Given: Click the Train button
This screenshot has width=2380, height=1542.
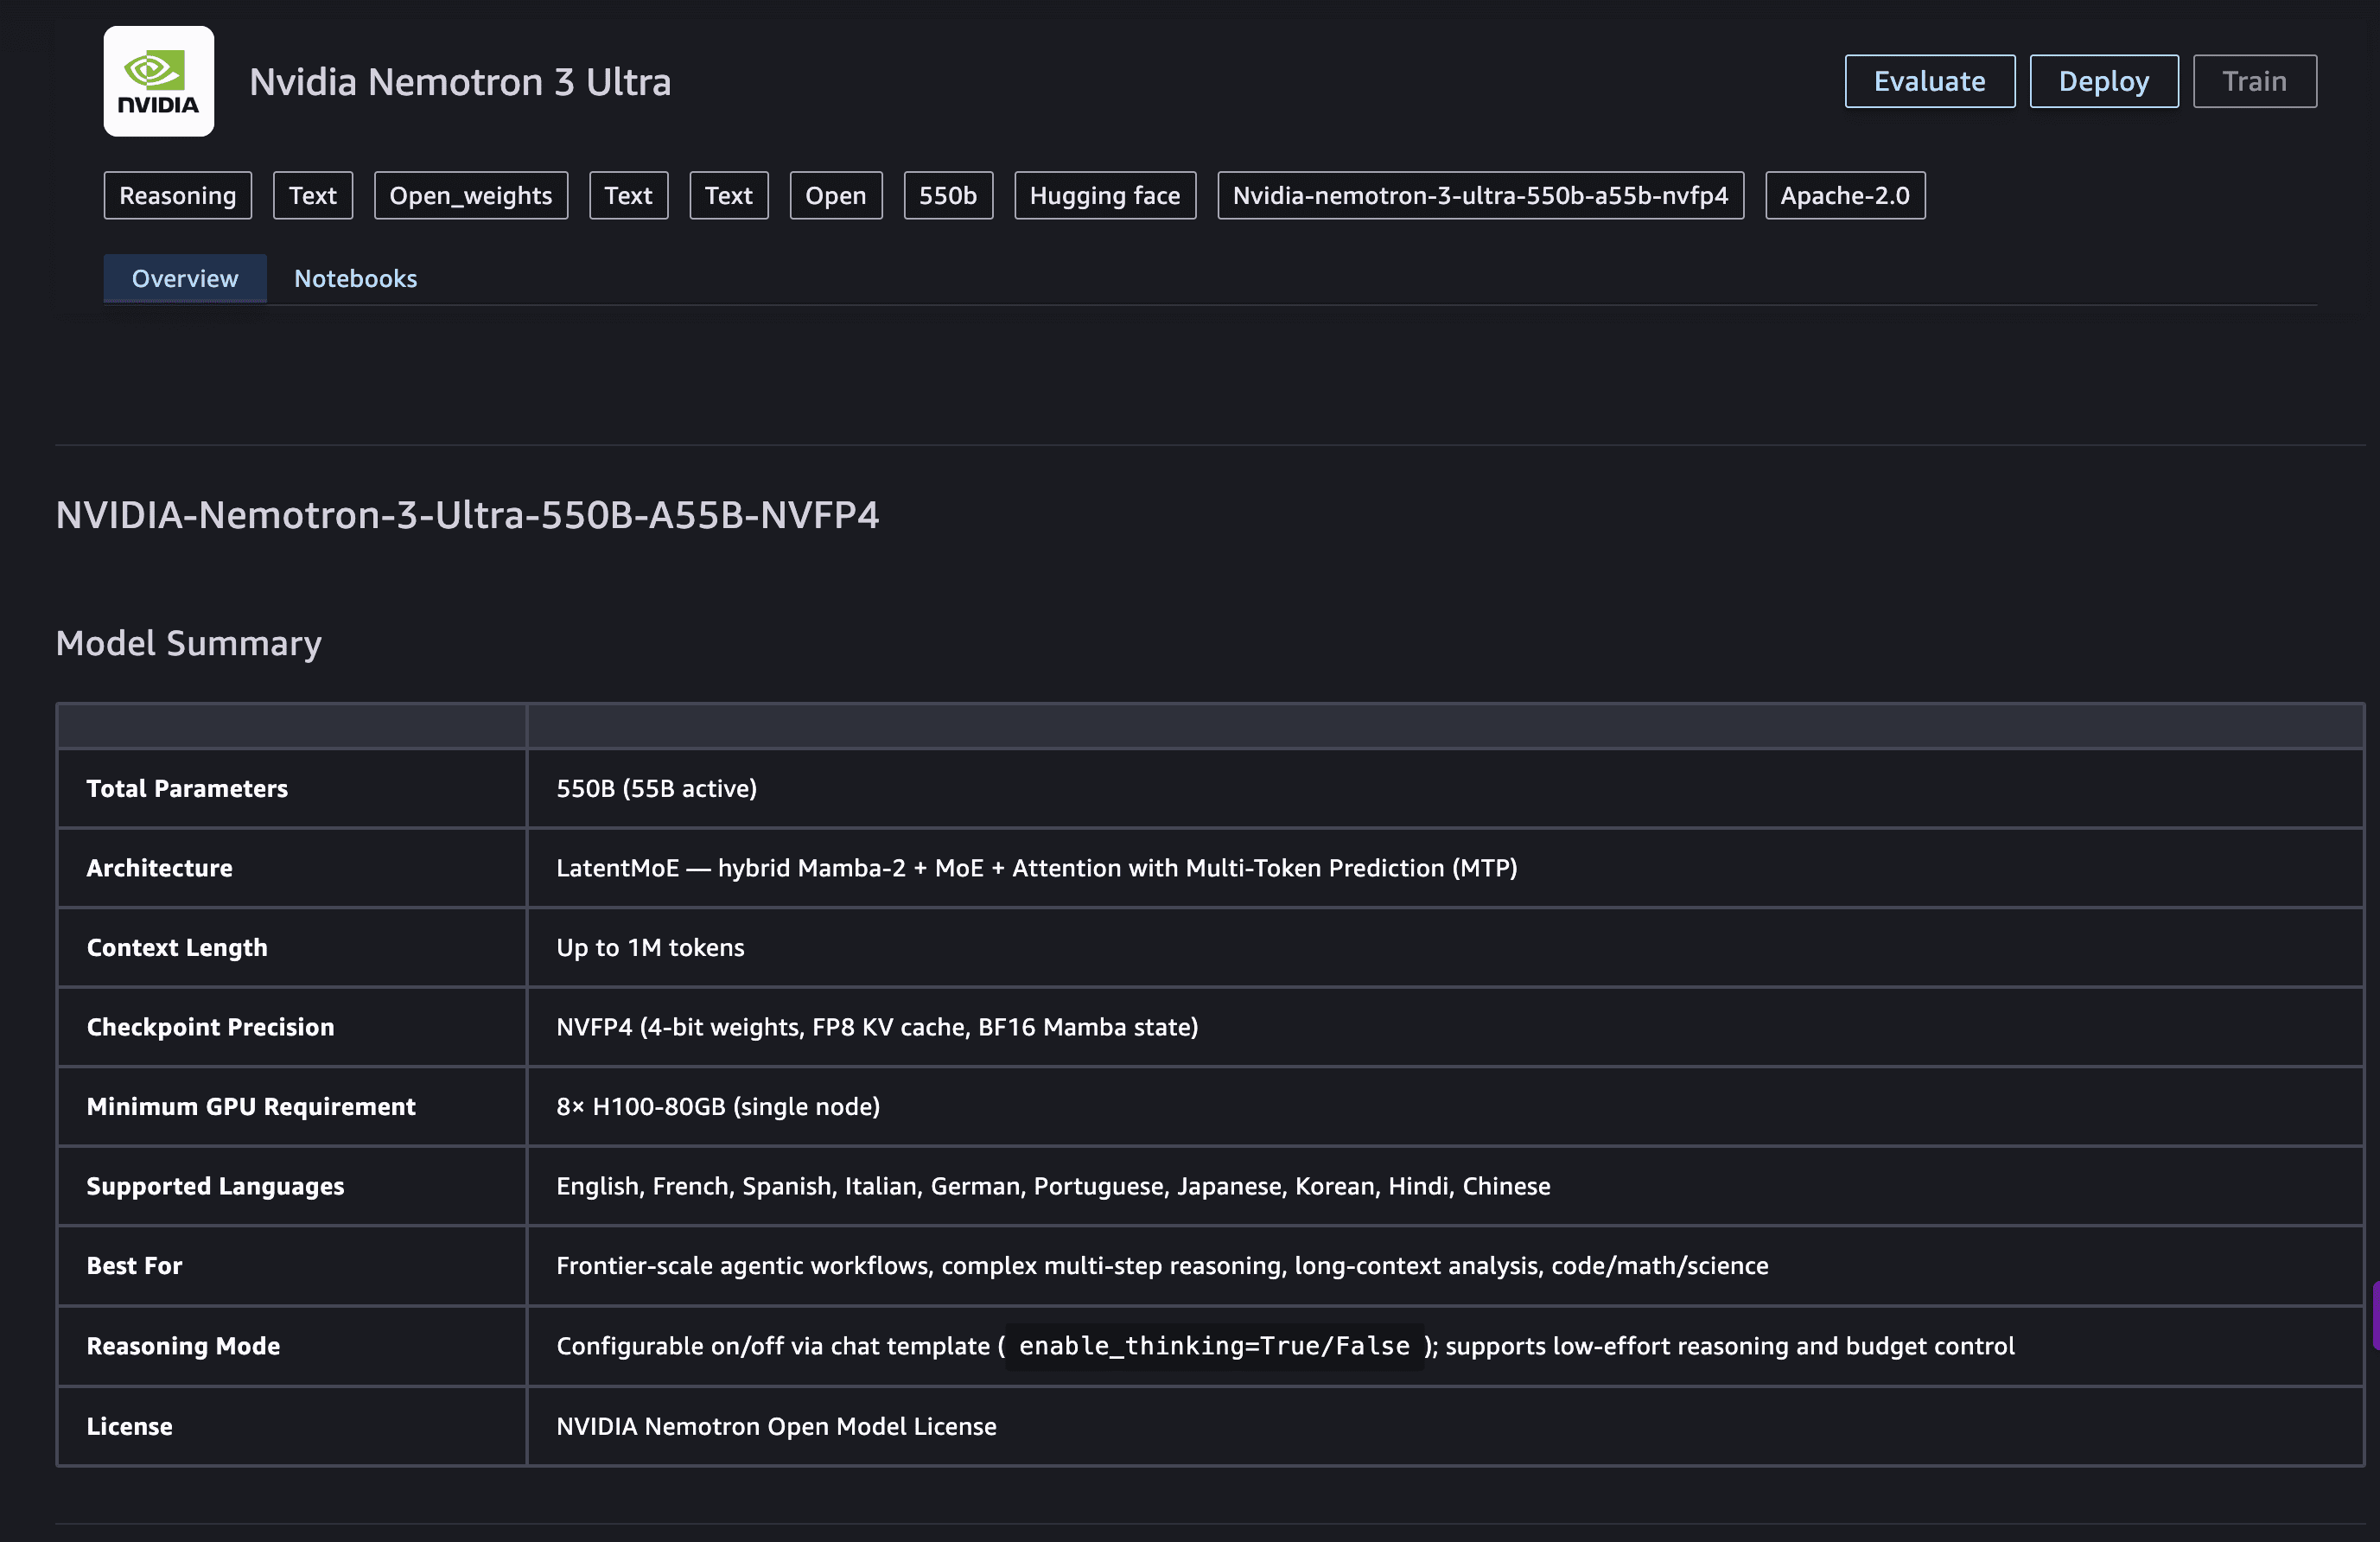Looking at the screenshot, I should (x=2254, y=81).
